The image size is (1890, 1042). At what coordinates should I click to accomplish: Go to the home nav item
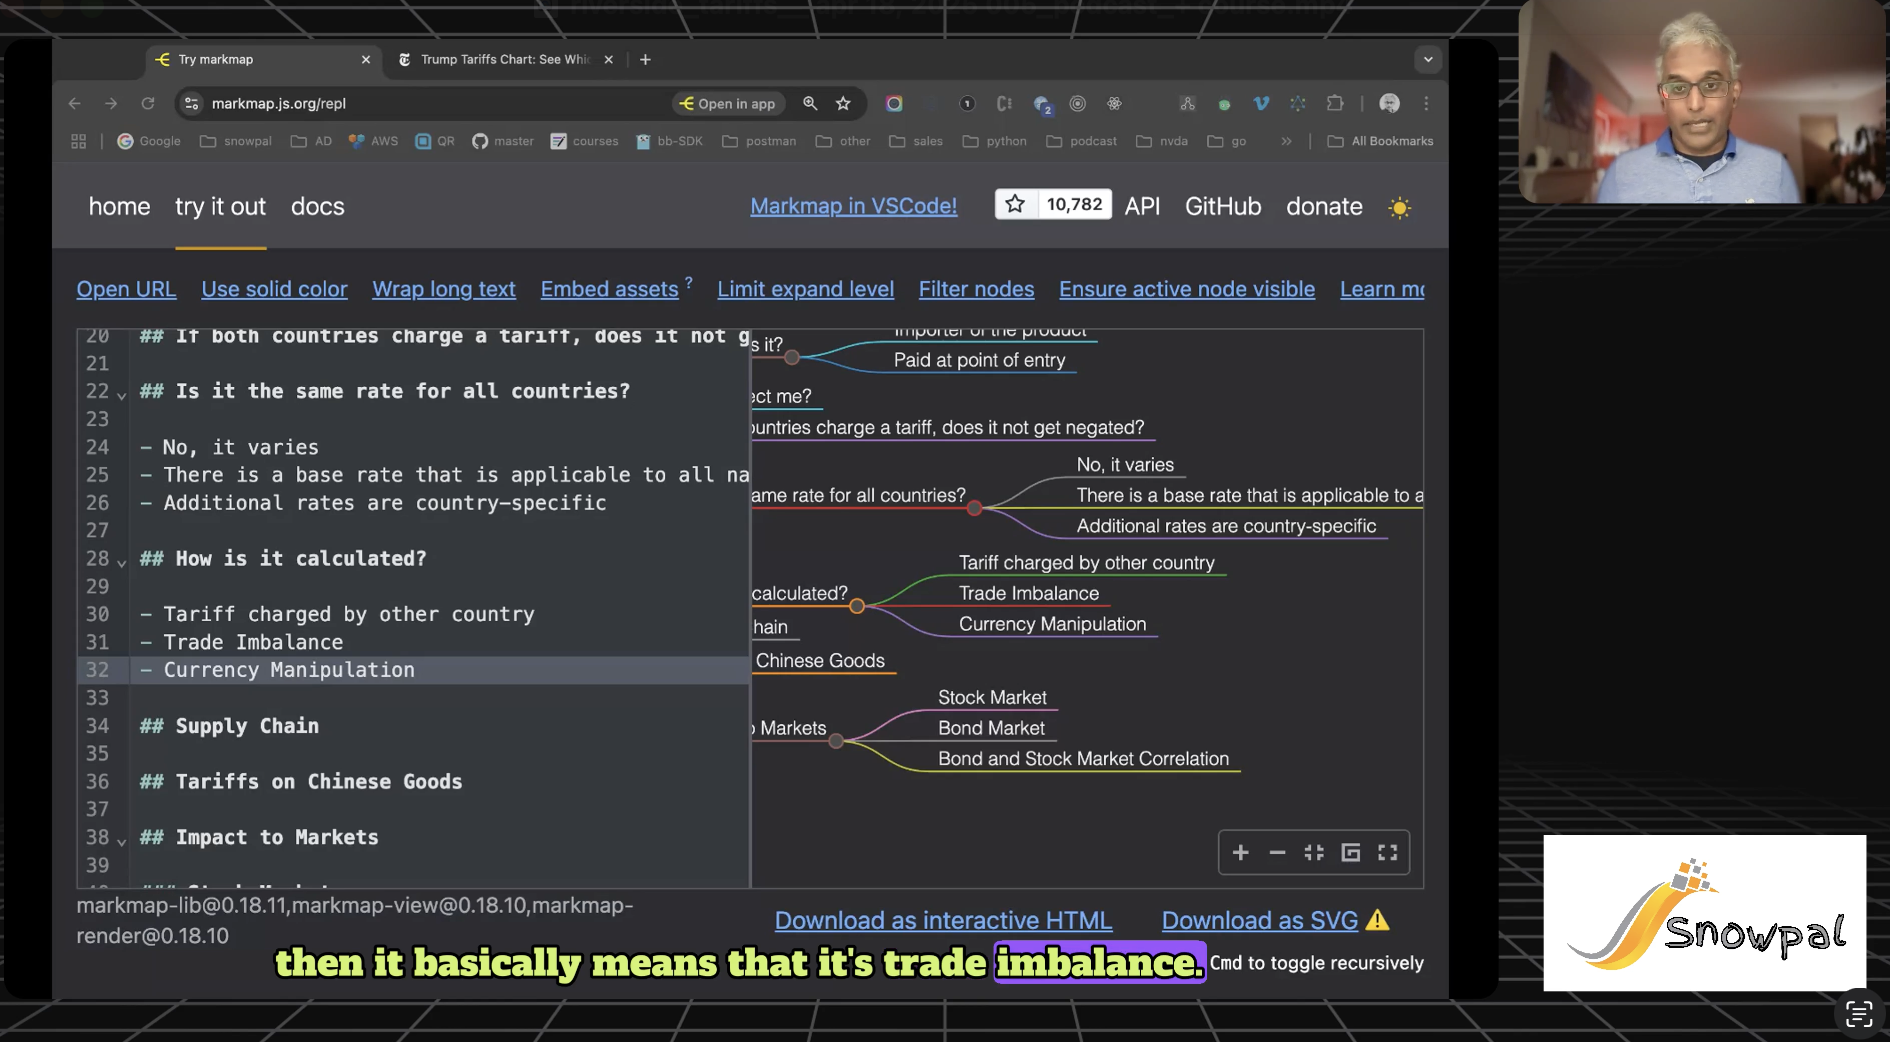119,206
